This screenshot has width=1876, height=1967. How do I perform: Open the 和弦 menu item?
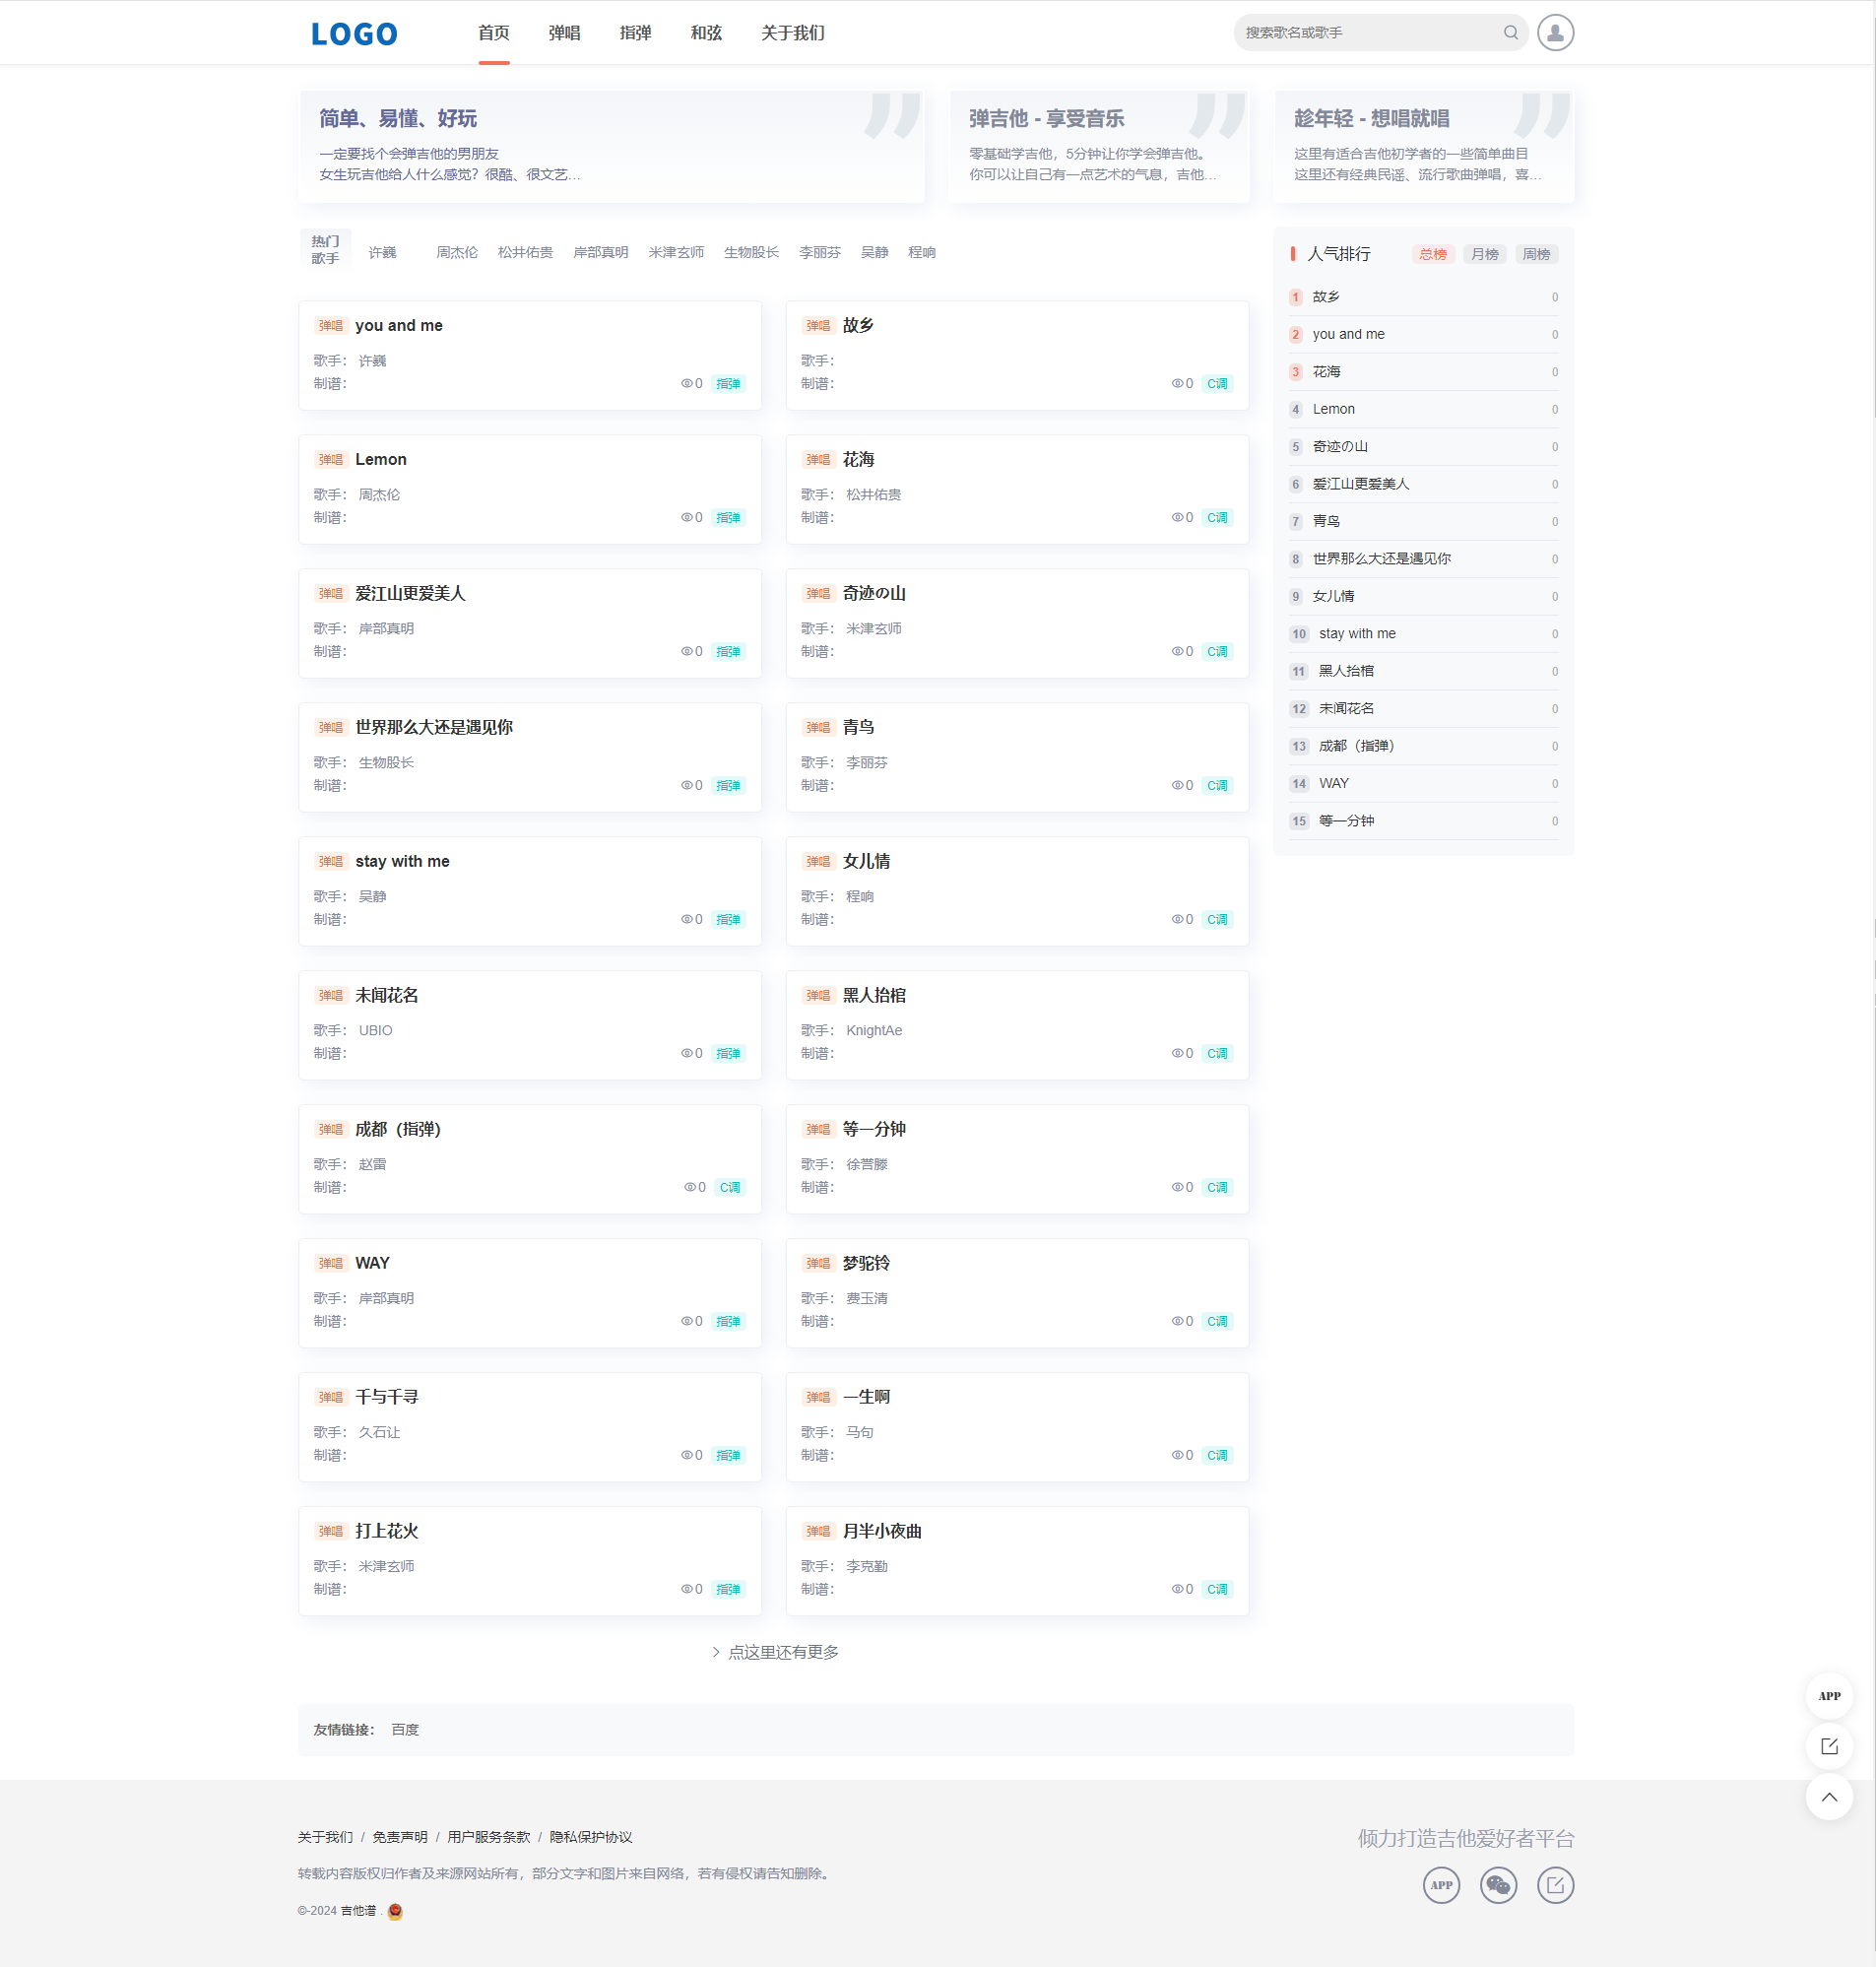click(705, 32)
